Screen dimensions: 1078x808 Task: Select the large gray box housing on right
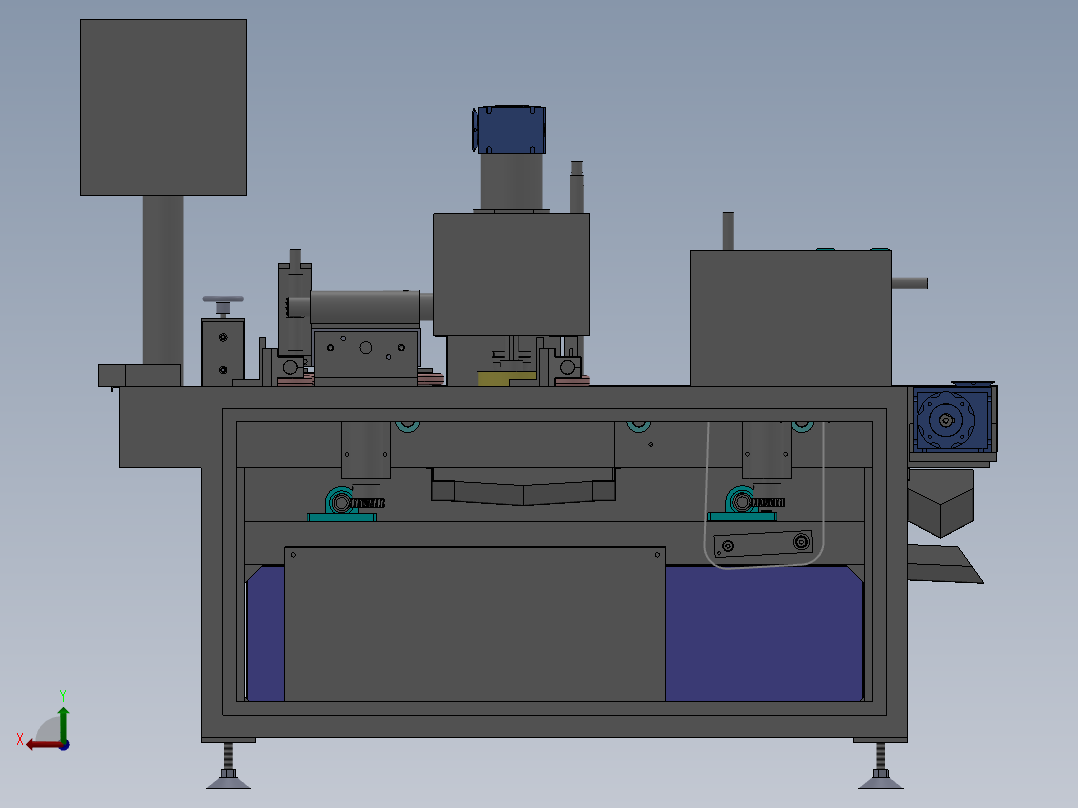pos(791,318)
